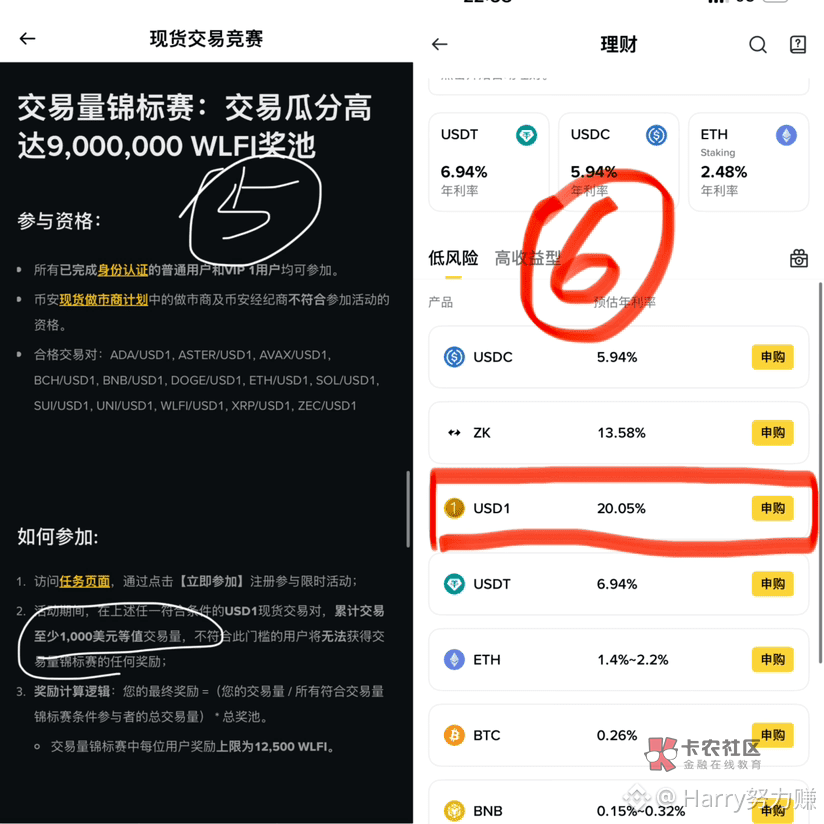This screenshot has width=824, height=824.
Task: Click scrollbar on the contest page
Action: pyautogui.click(x=408, y=509)
